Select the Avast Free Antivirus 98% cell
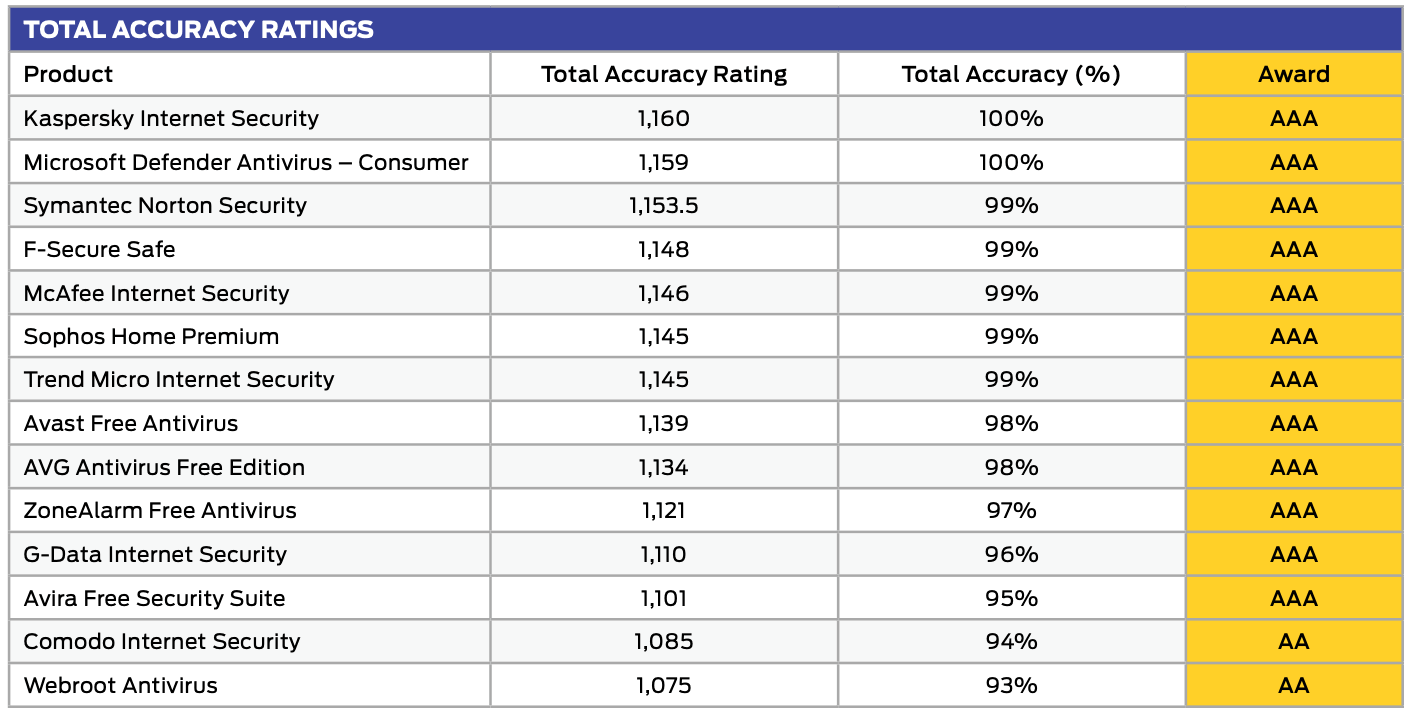The height and width of the screenshot is (720, 1410). click(x=1011, y=423)
